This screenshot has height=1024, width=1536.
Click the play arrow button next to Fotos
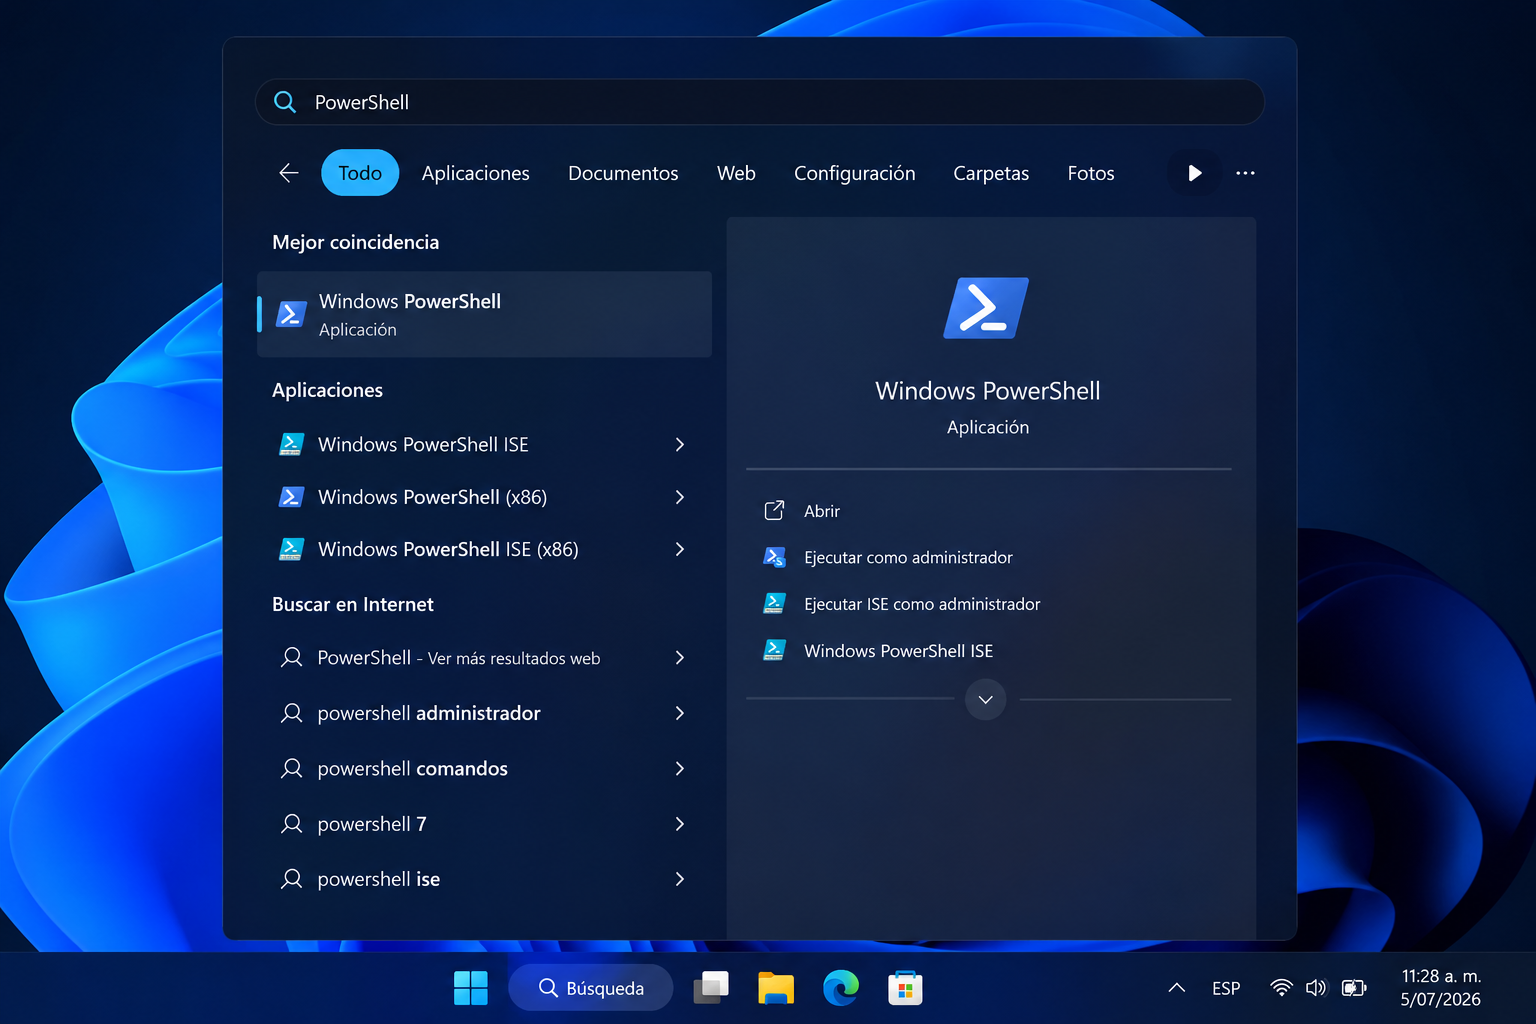(x=1194, y=173)
